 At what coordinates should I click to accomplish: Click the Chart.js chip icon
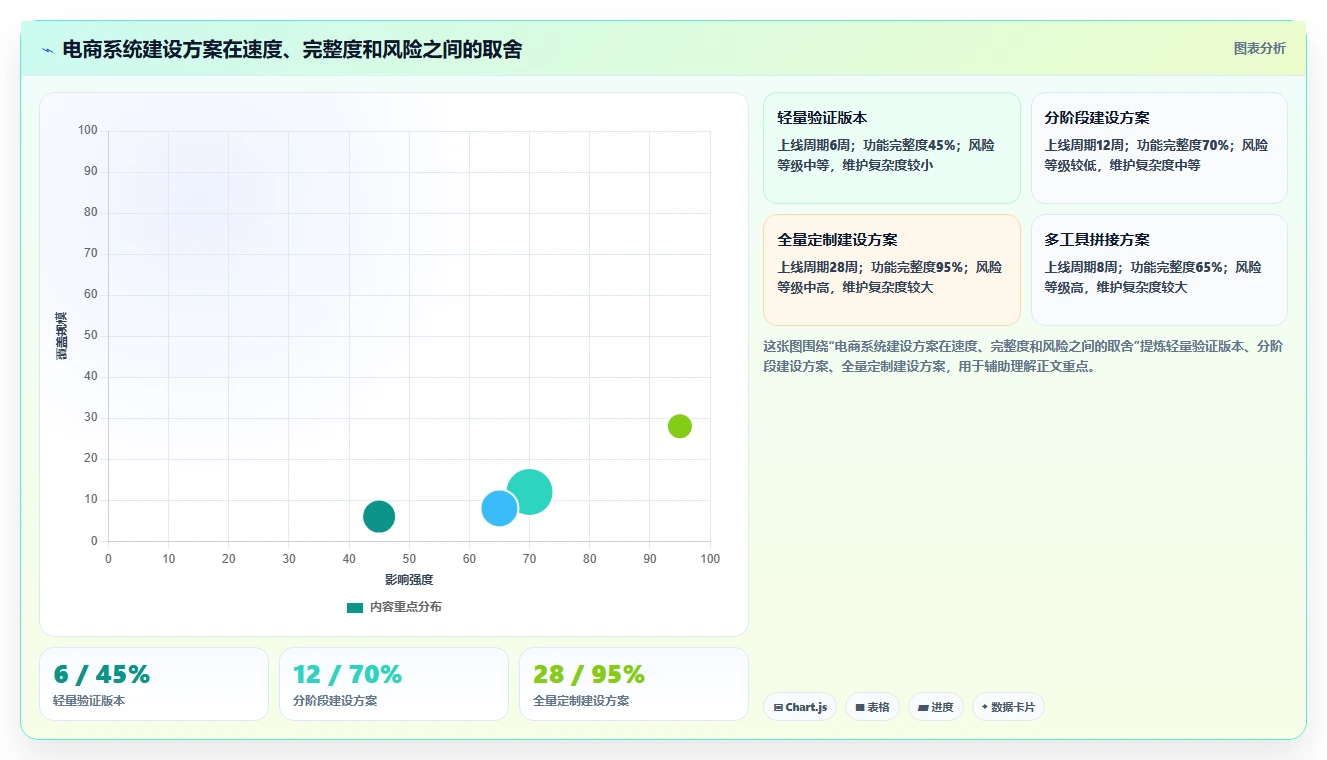(778, 707)
